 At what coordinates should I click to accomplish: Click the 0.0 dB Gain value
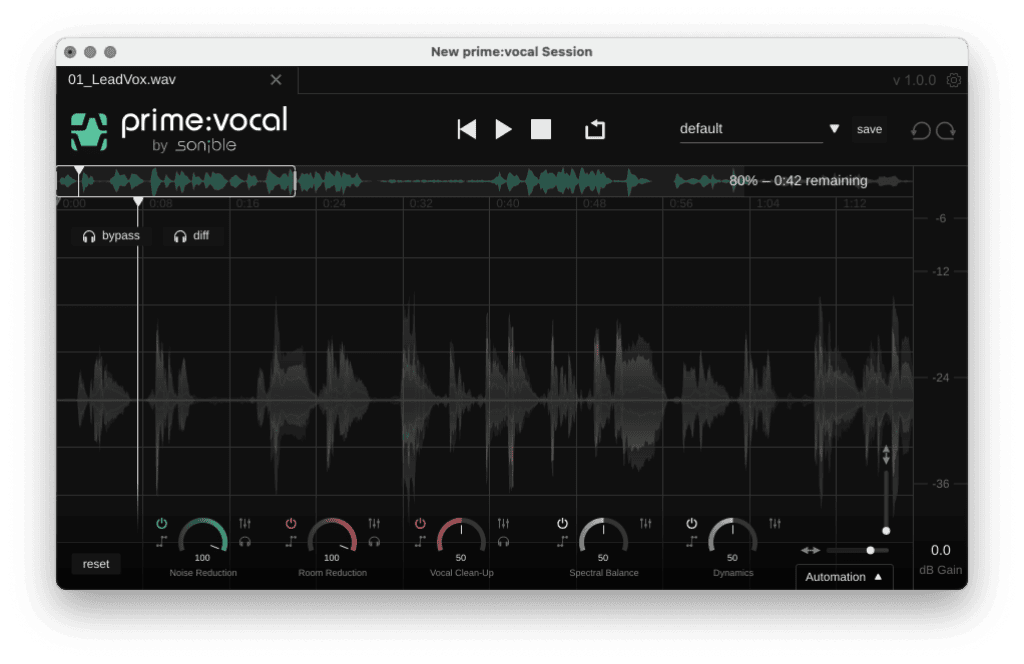[940, 550]
